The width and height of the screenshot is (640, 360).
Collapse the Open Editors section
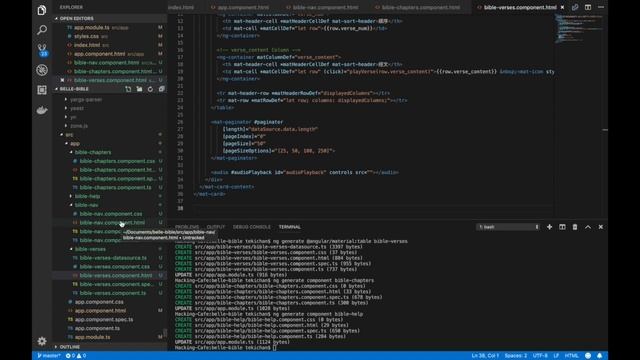point(109,18)
